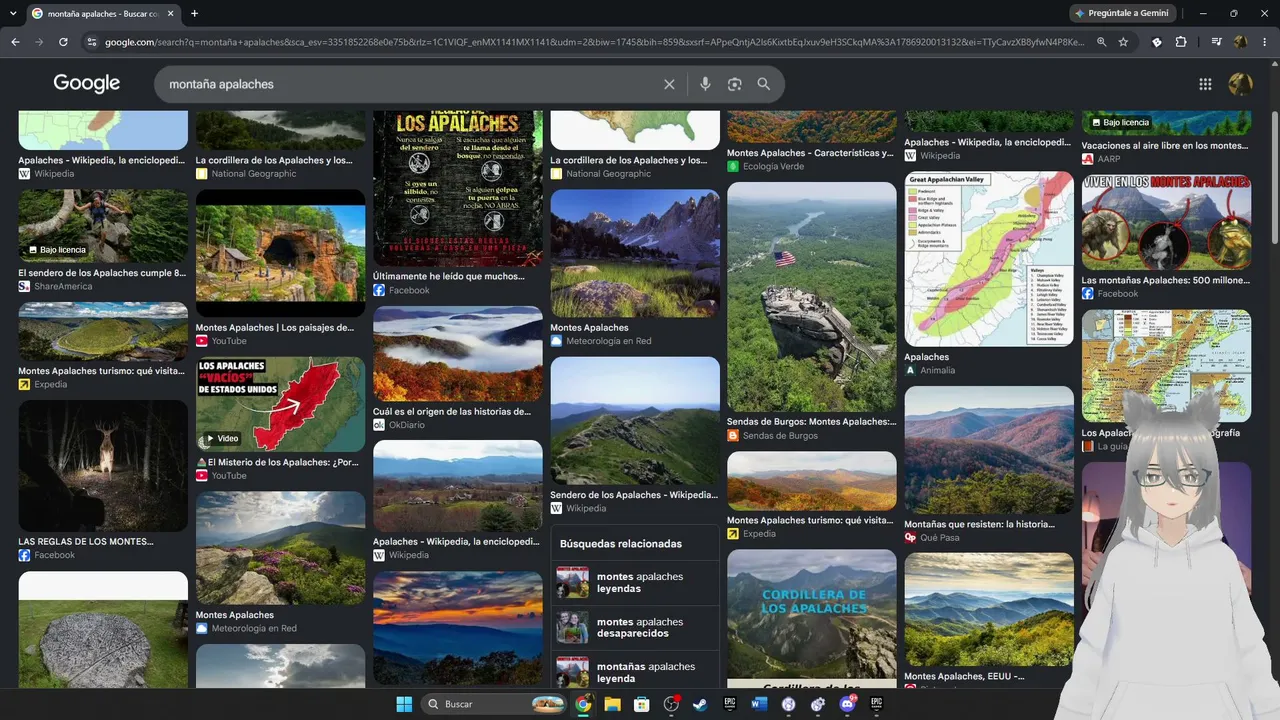Select the montaña apalaches browser tab
The height and width of the screenshot is (720, 1280).
[x=100, y=13]
